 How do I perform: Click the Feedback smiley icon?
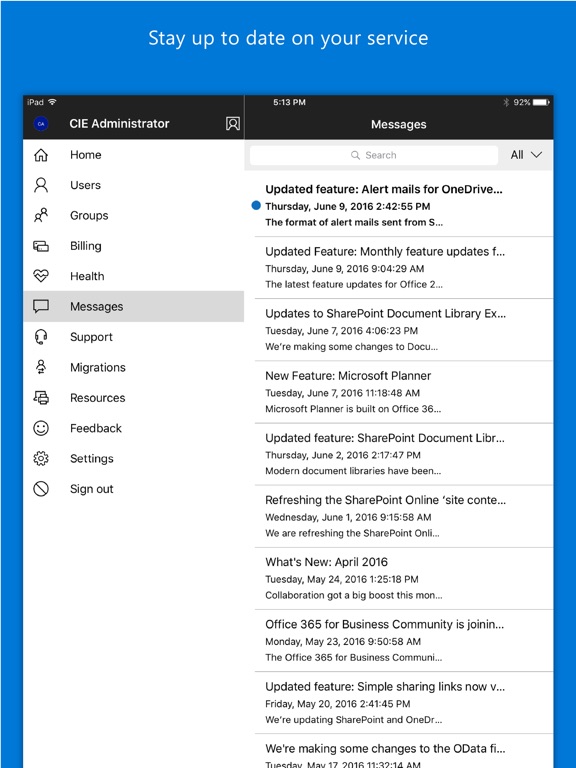click(41, 428)
